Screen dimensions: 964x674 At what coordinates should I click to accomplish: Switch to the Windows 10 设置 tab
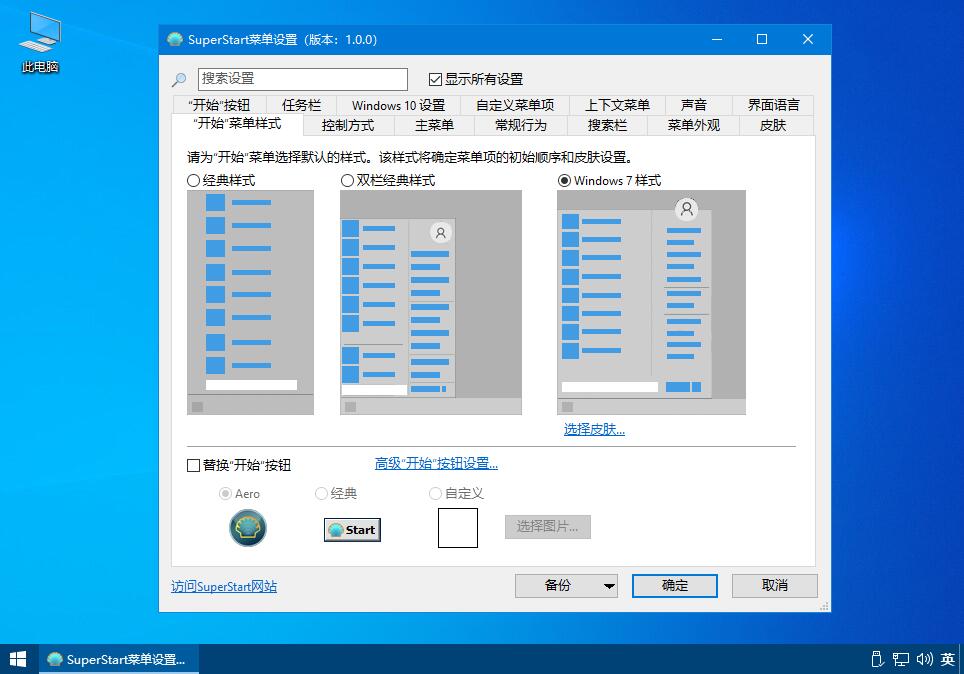point(397,104)
